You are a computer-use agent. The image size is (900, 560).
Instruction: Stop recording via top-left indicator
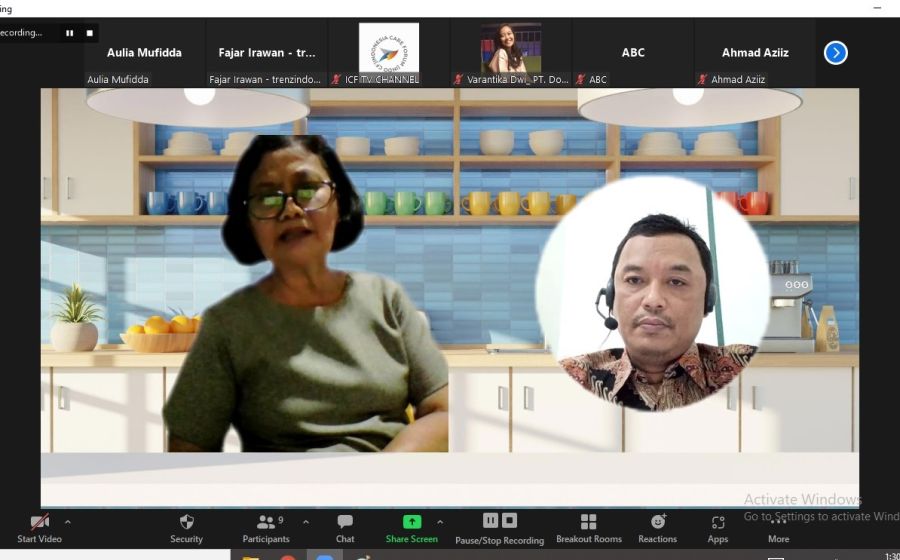[x=88, y=33]
